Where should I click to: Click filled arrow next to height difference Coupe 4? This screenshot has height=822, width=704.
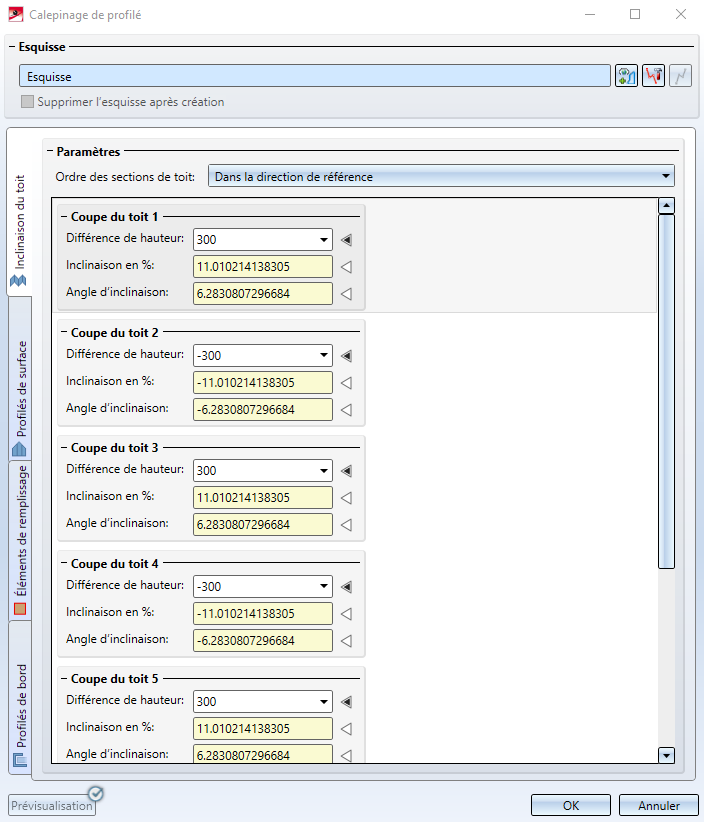pyautogui.click(x=346, y=587)
